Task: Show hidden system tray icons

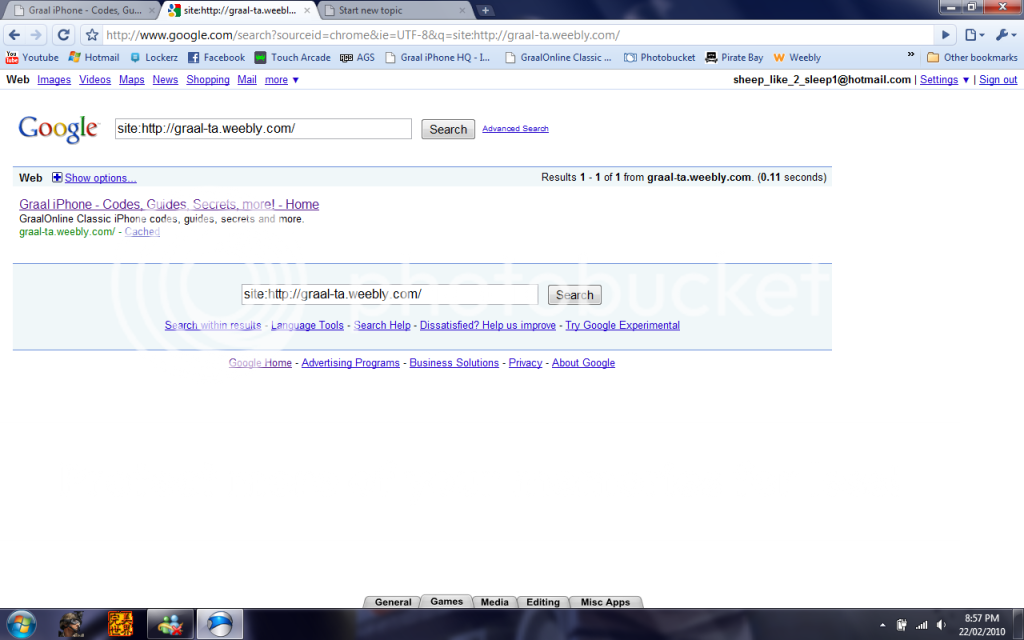Action: click(x=883, y=625)
